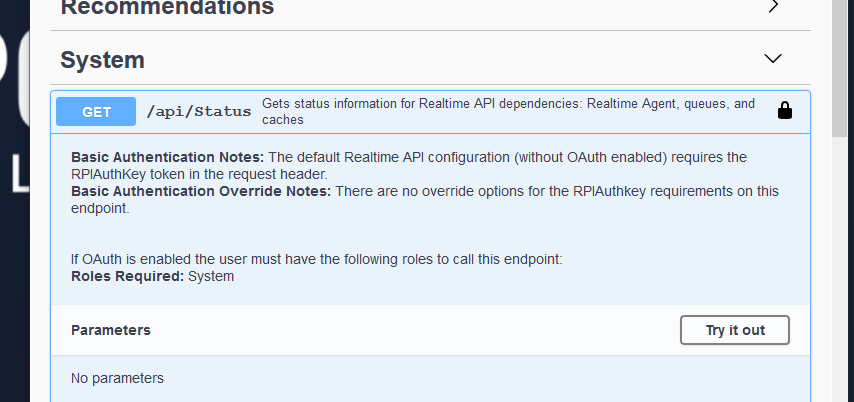
Task: Click the lock authorization icon on /api/Status
Action: (785, 111)
